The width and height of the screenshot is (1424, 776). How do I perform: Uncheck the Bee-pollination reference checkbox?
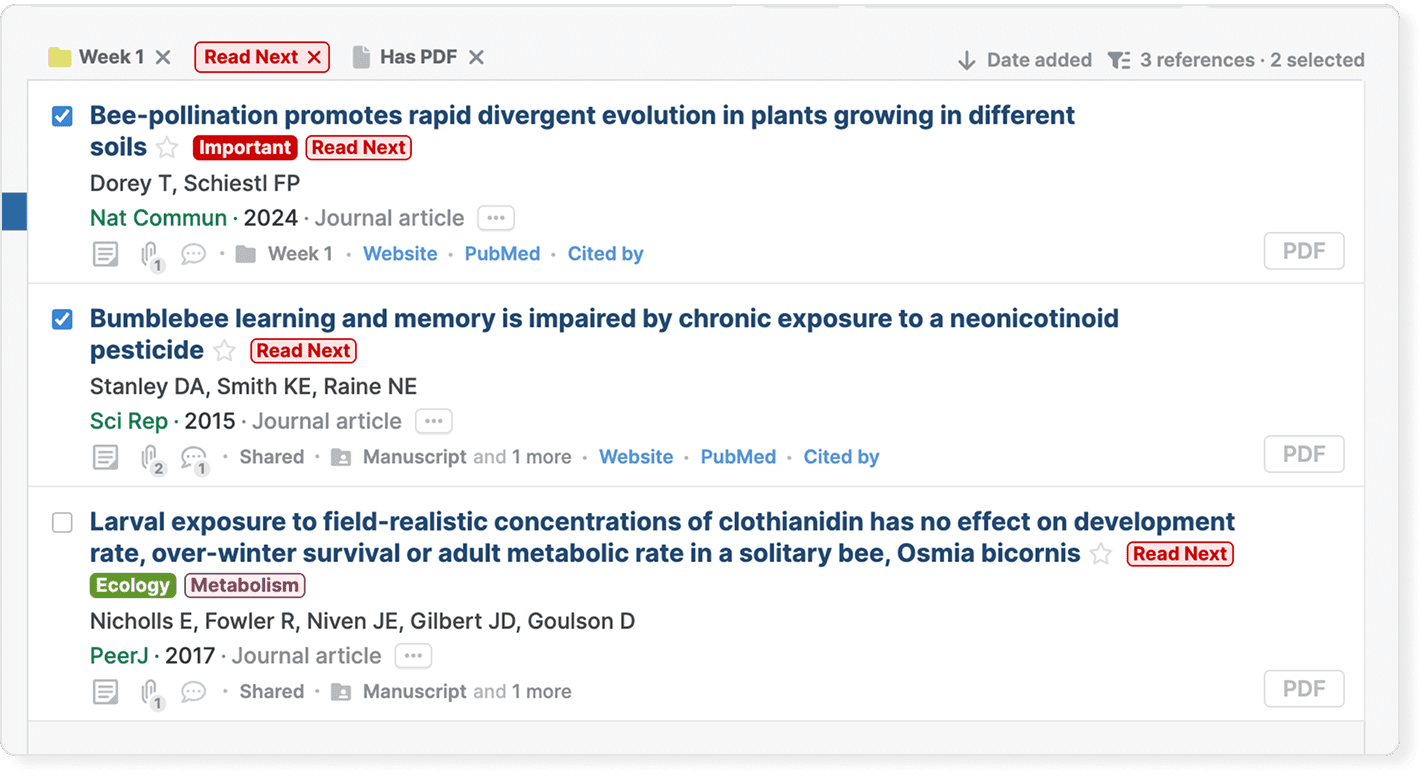[x=62, y=116]
